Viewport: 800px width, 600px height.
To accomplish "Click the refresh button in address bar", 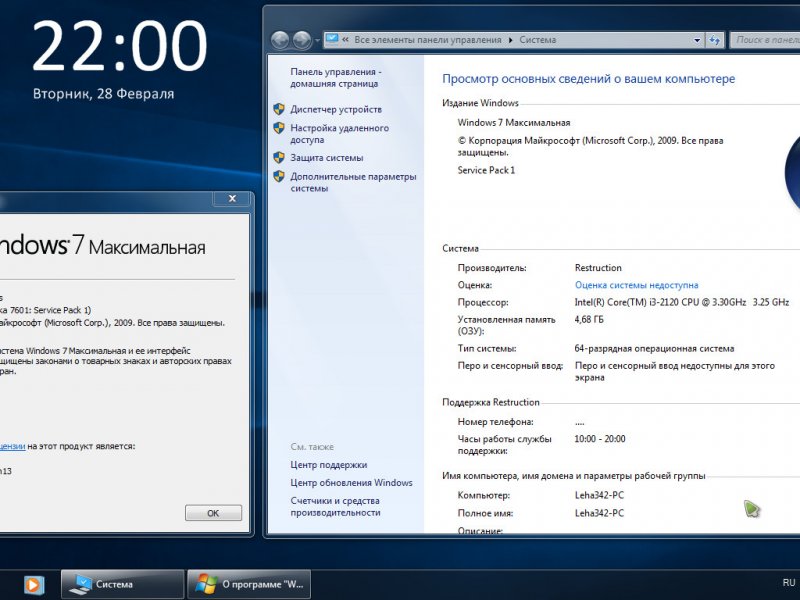I will (714, 40).
